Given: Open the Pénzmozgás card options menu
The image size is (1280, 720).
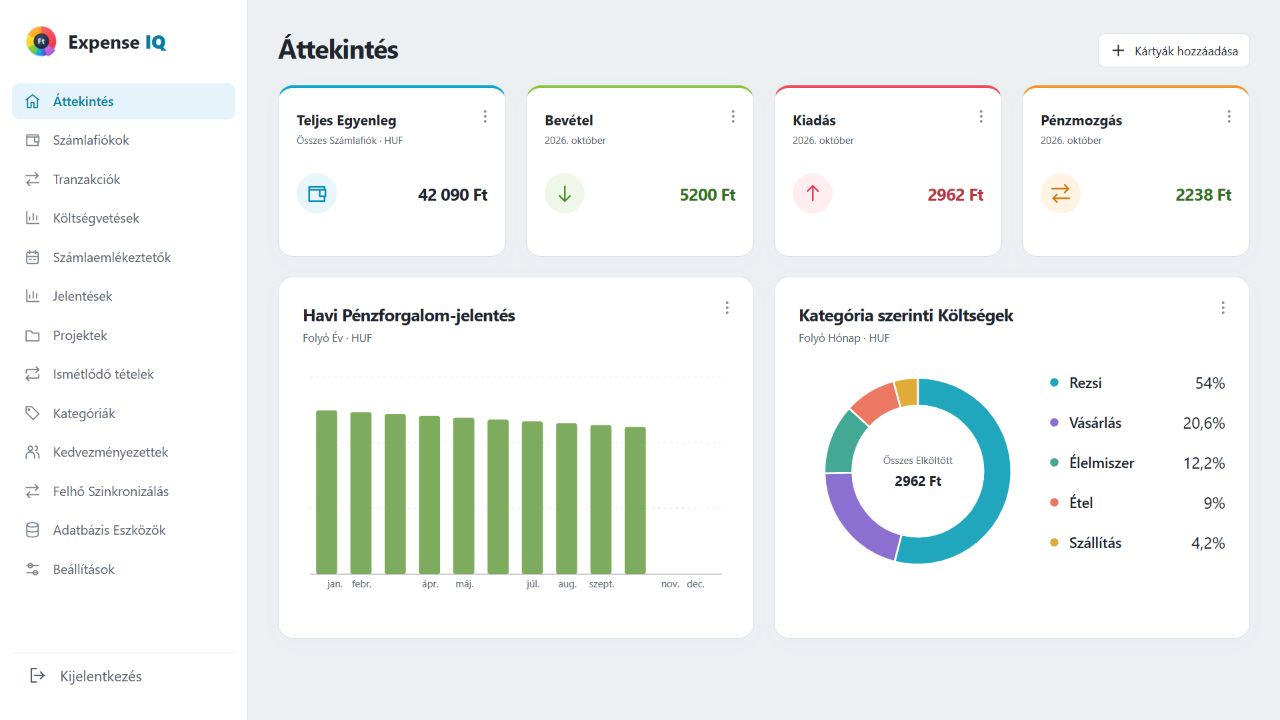Looking at the screenshot, I should (x=1229, y=117).
